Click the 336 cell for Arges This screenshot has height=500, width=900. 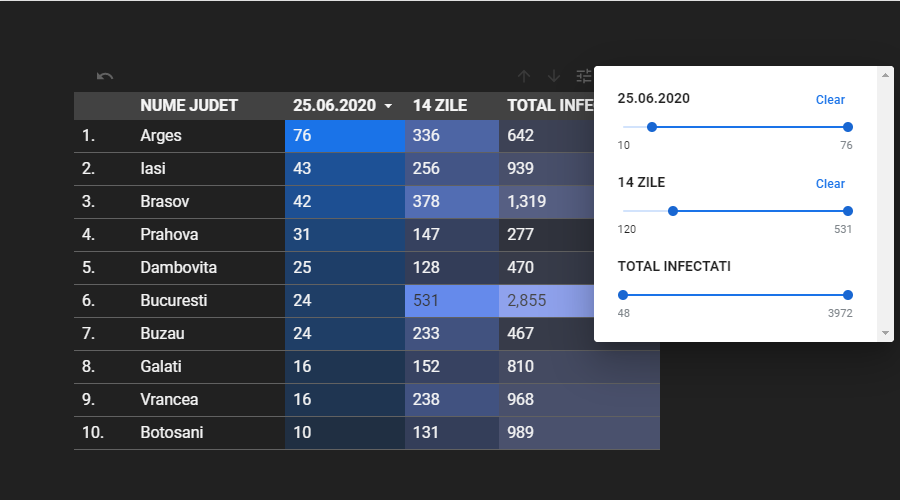(x=452, y=136)
